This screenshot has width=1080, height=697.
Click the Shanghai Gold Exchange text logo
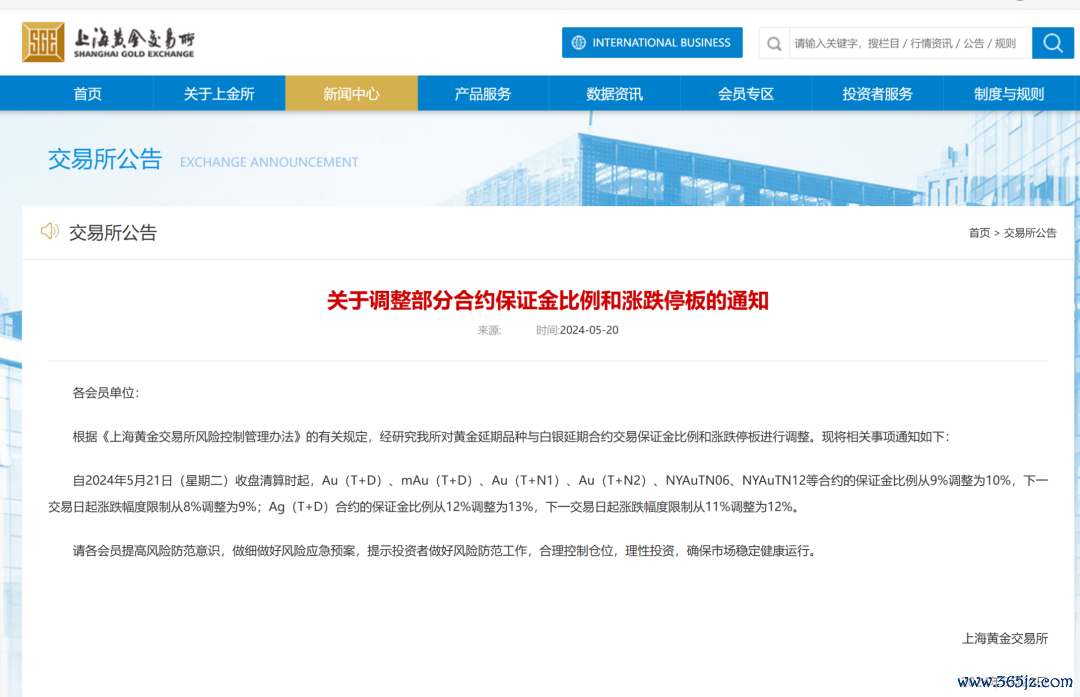(x=134, y=43)
